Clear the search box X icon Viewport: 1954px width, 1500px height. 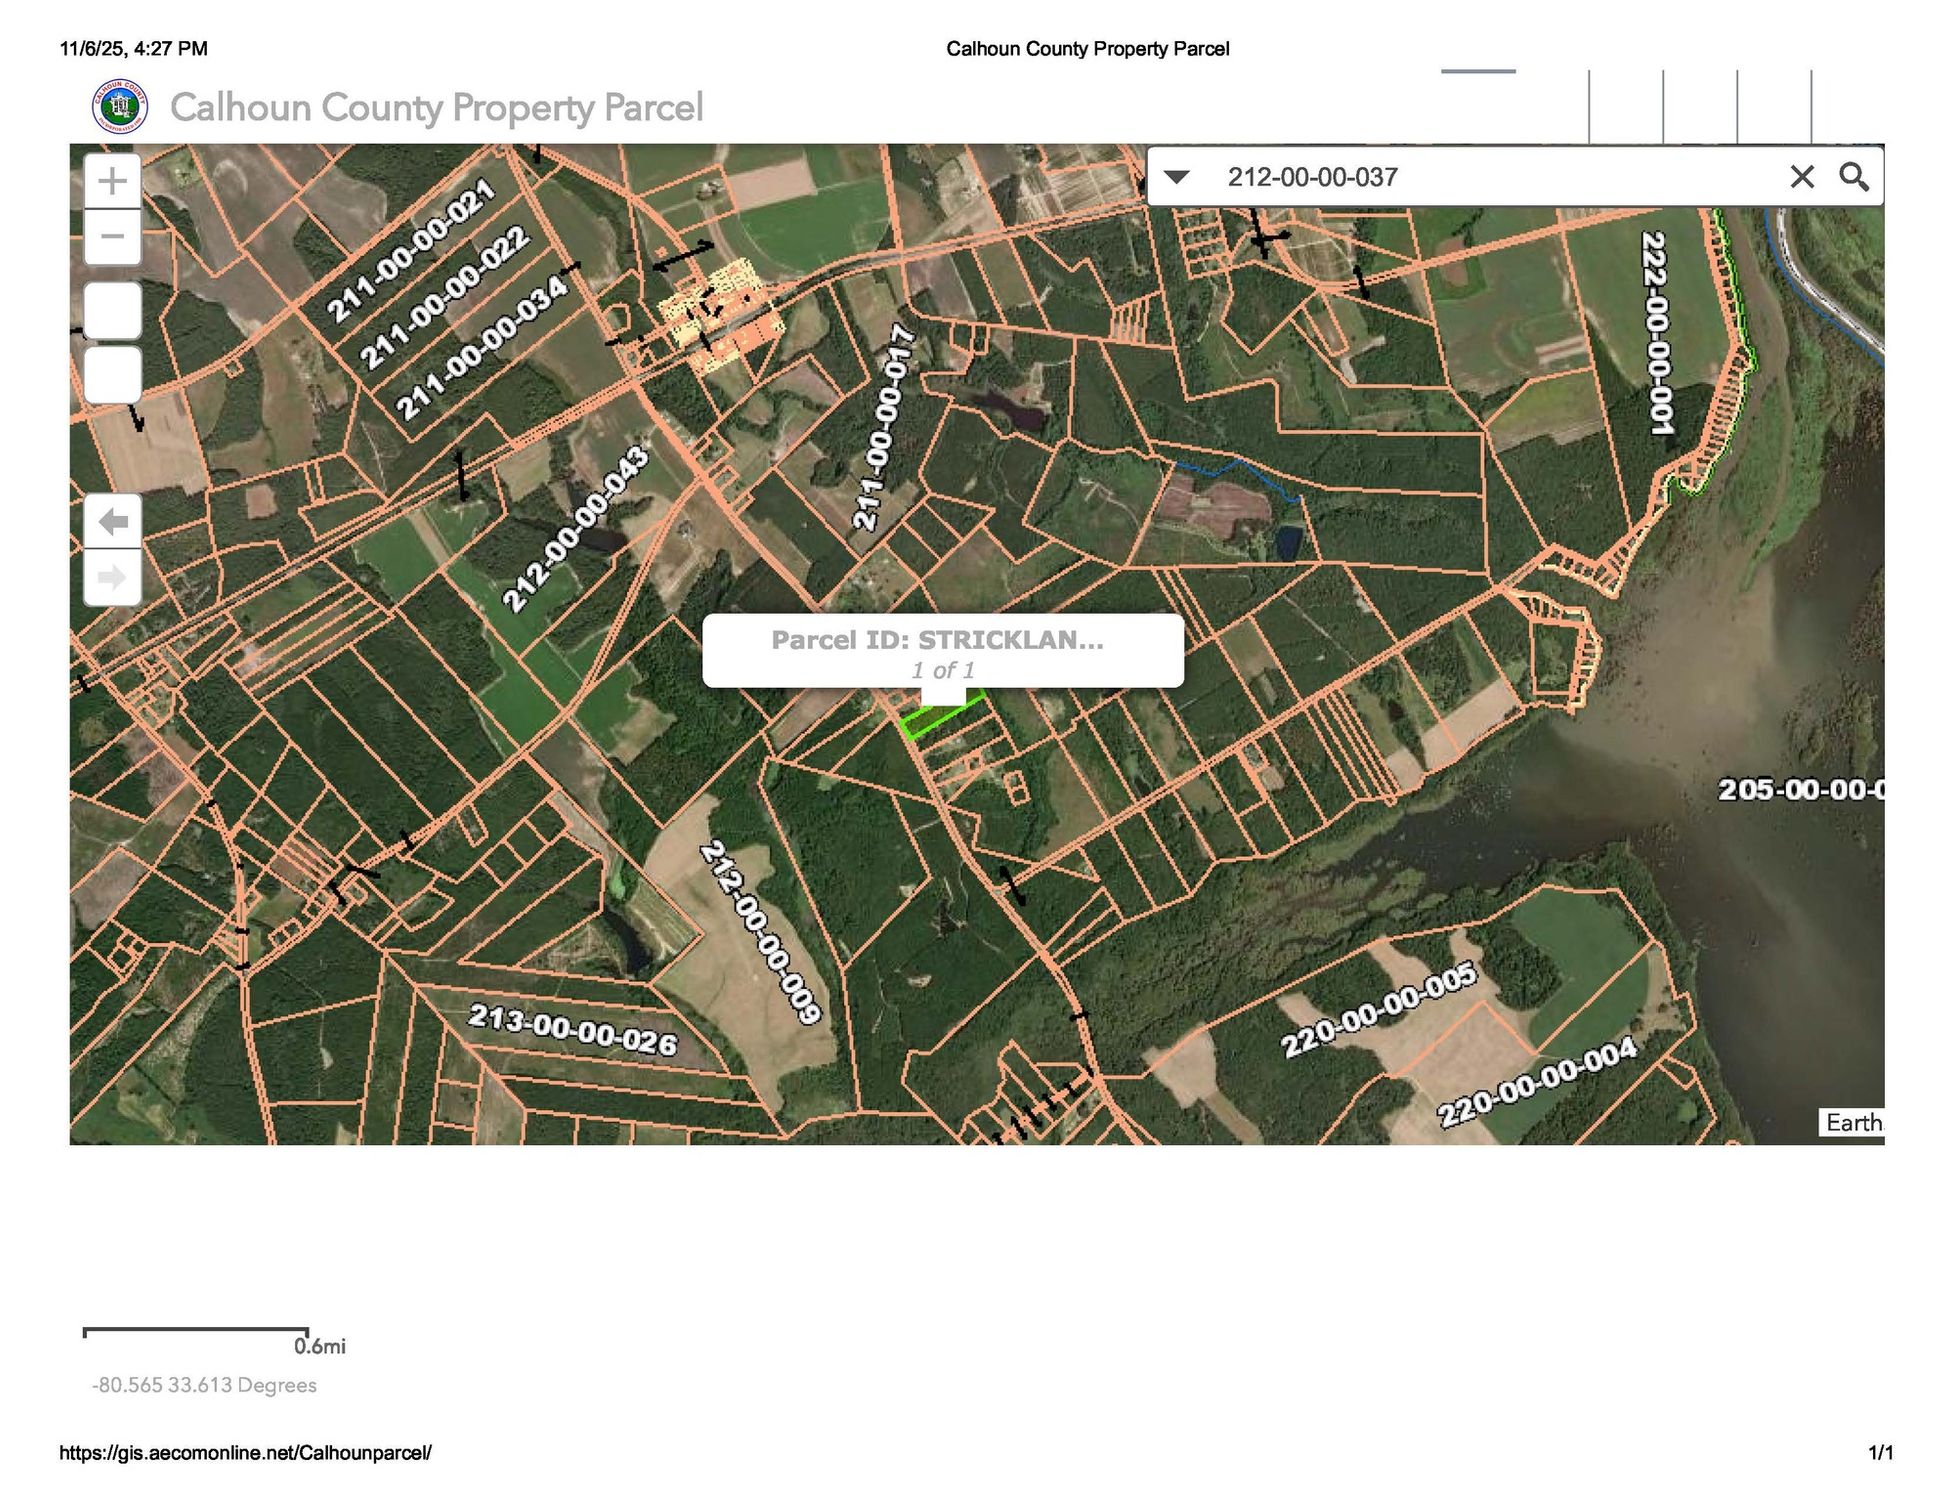click(1801, 177)
